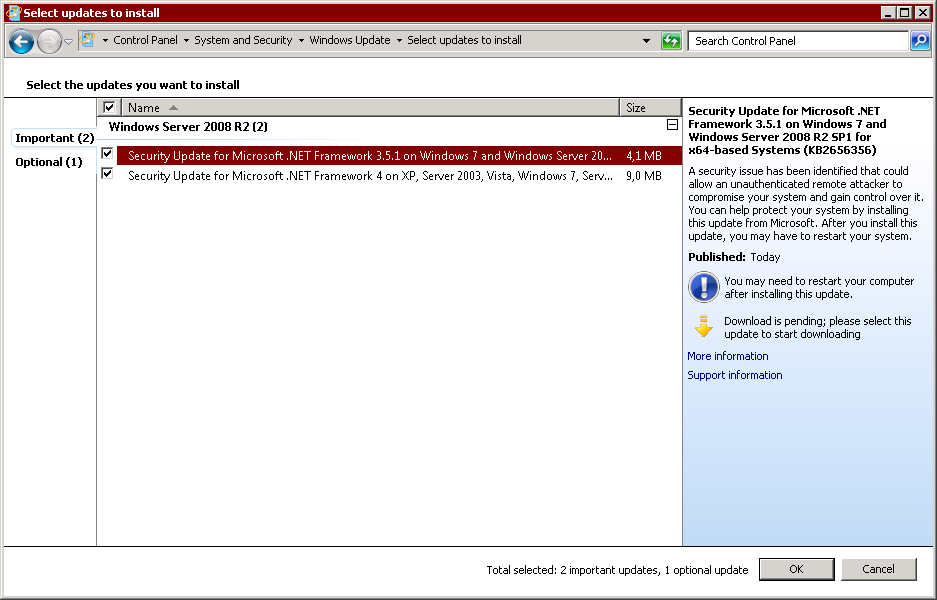Click the yellow download pending arrow icon

[x=703, y=327]
